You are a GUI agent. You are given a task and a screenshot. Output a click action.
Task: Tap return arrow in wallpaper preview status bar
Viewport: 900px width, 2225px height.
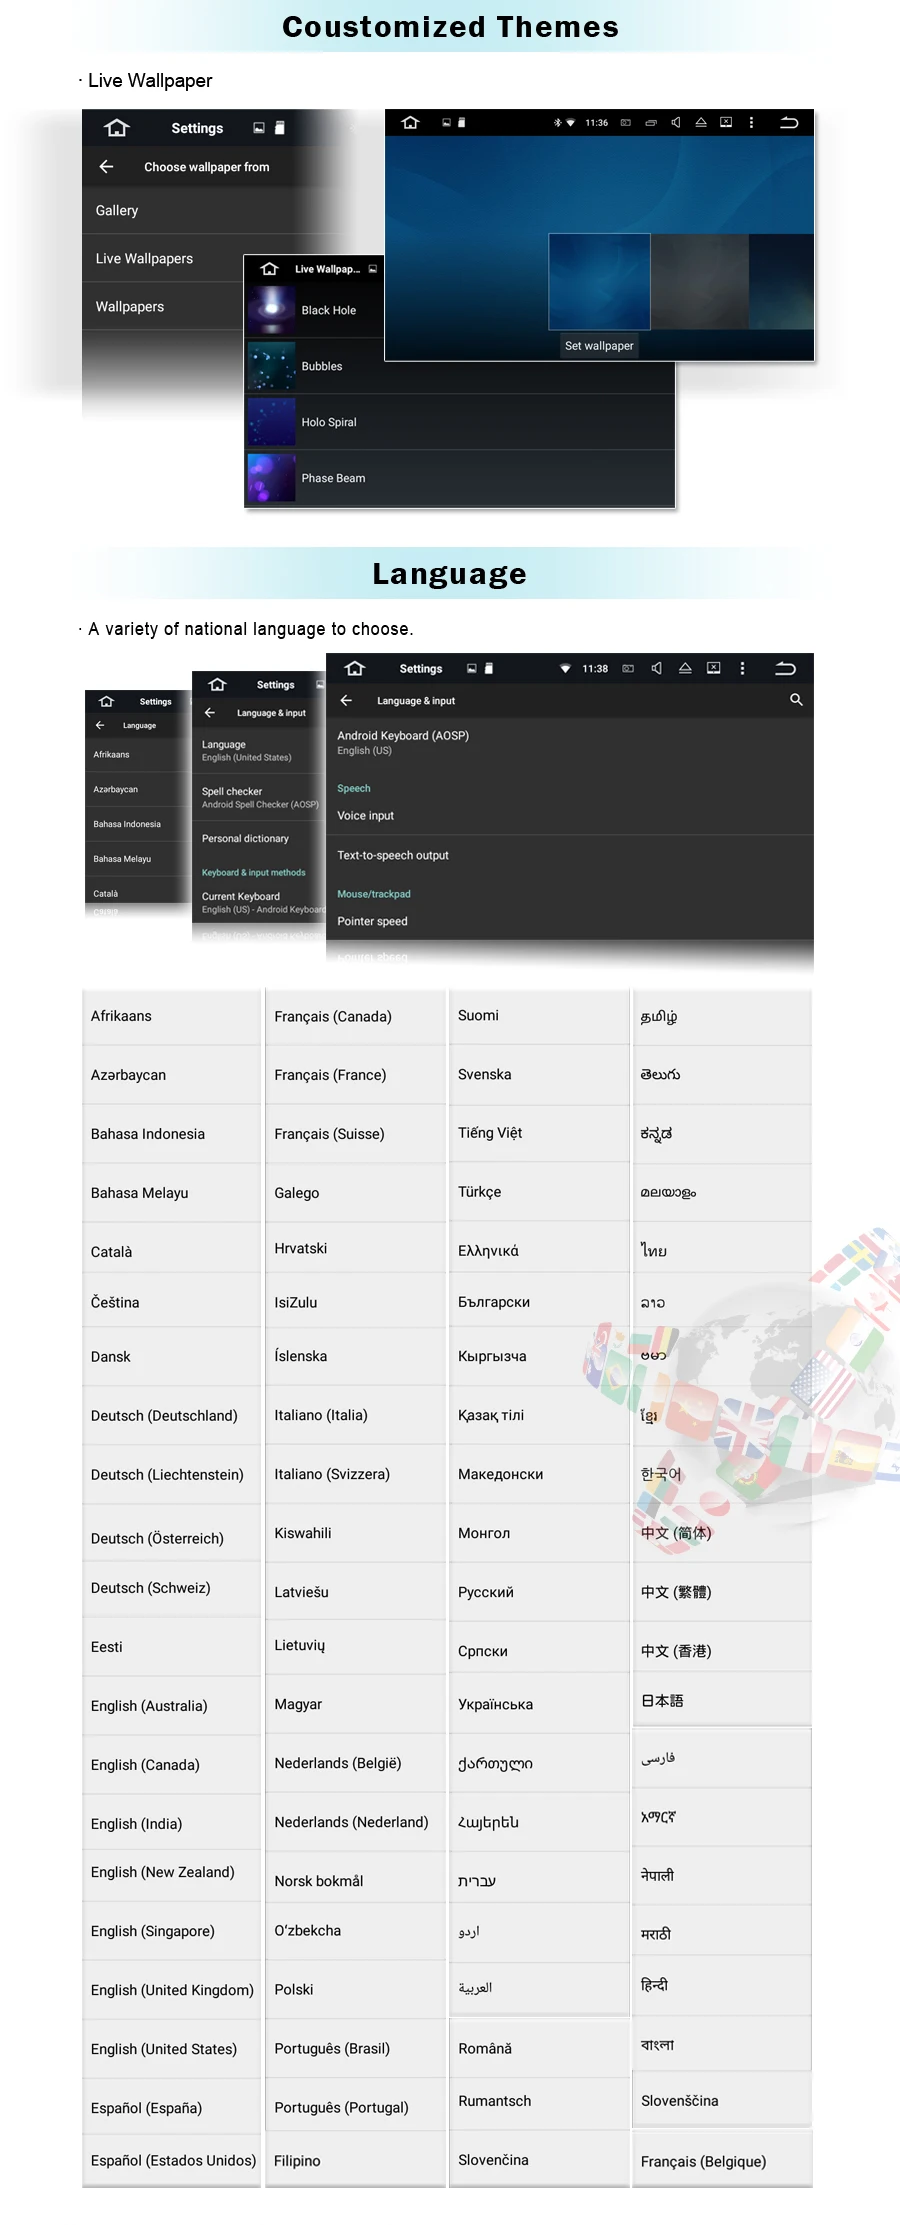789,123
